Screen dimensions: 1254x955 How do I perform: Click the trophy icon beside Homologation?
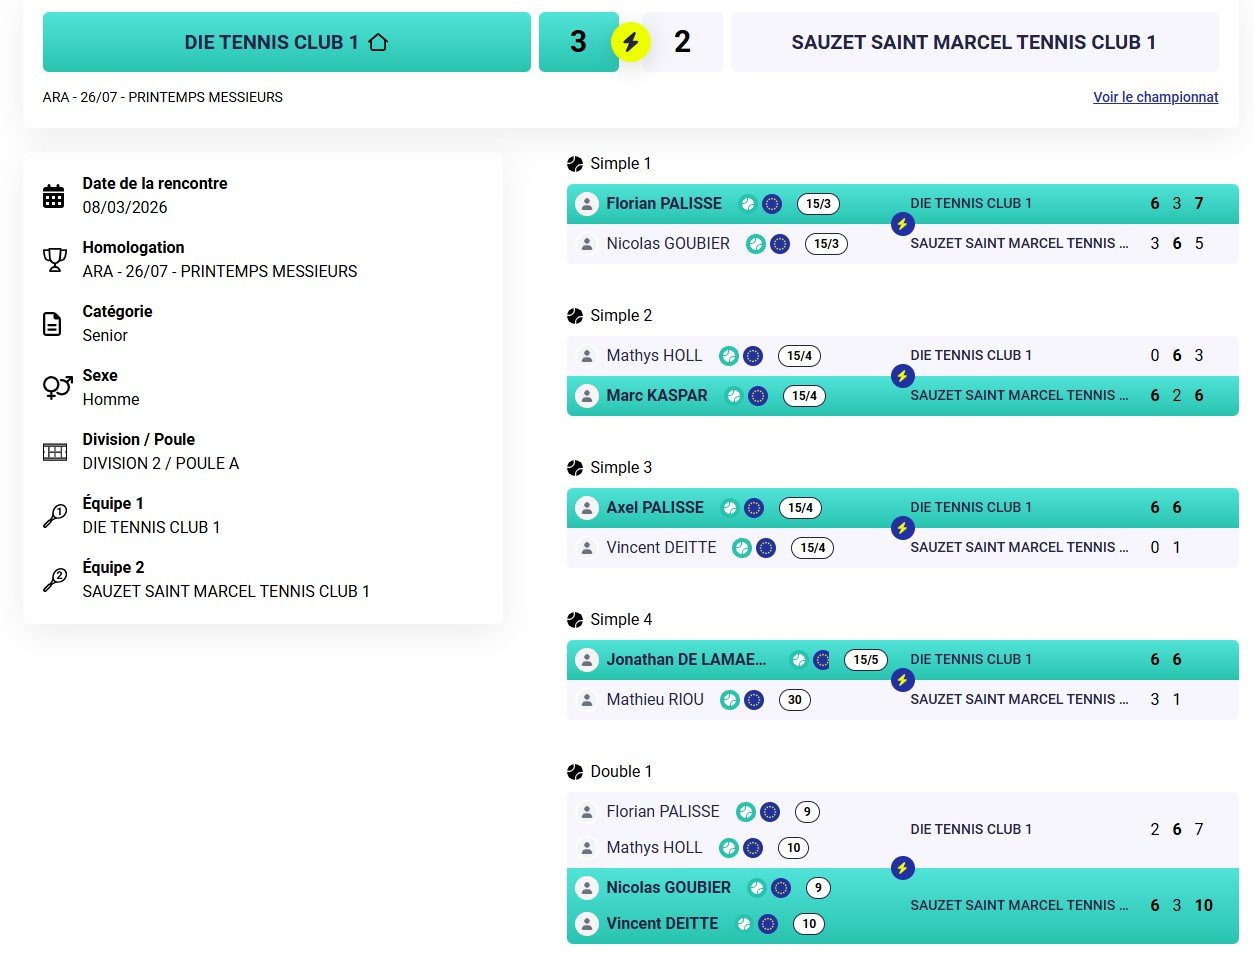tap(54, 260)
